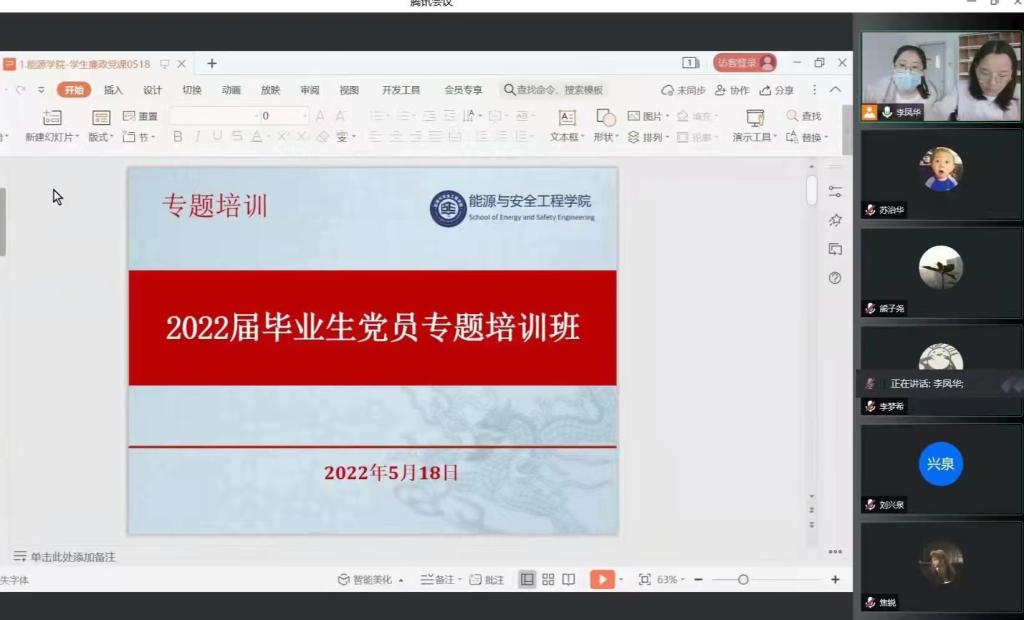Click the Smart Beautify (智能美化) button

tap(370, 579)
